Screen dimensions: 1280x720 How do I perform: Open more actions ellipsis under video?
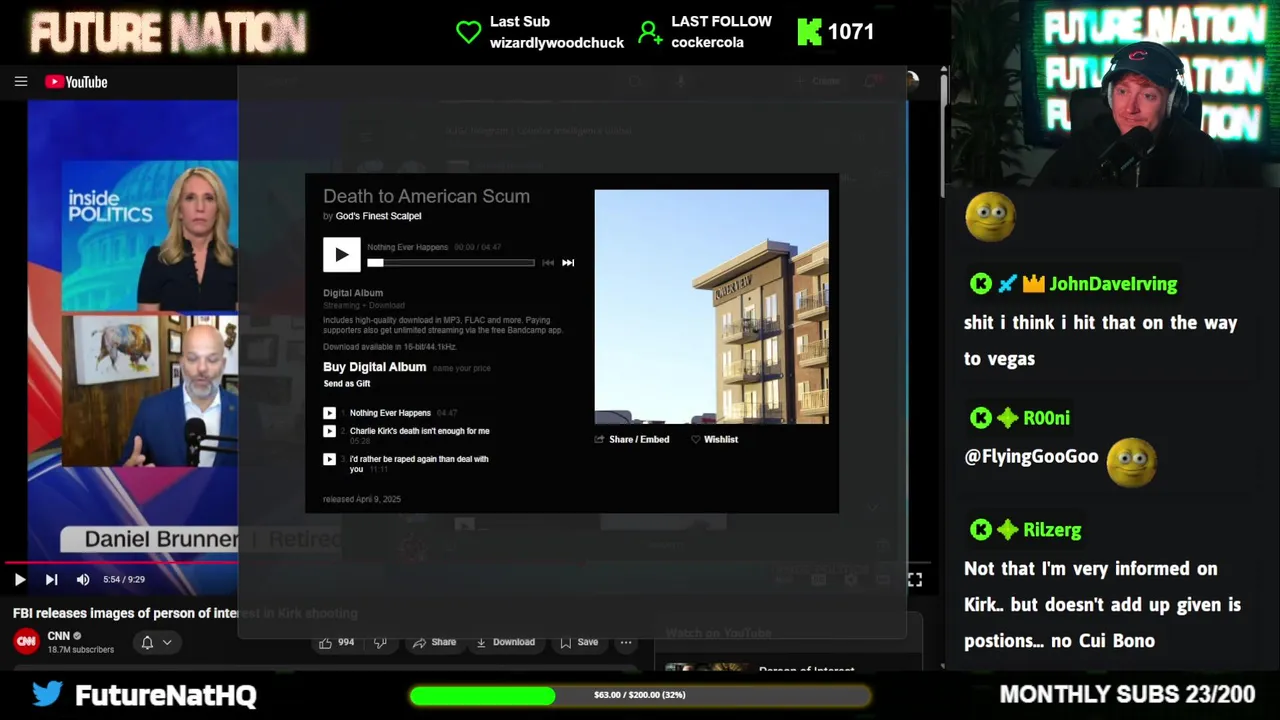click(x=626, y=642)
